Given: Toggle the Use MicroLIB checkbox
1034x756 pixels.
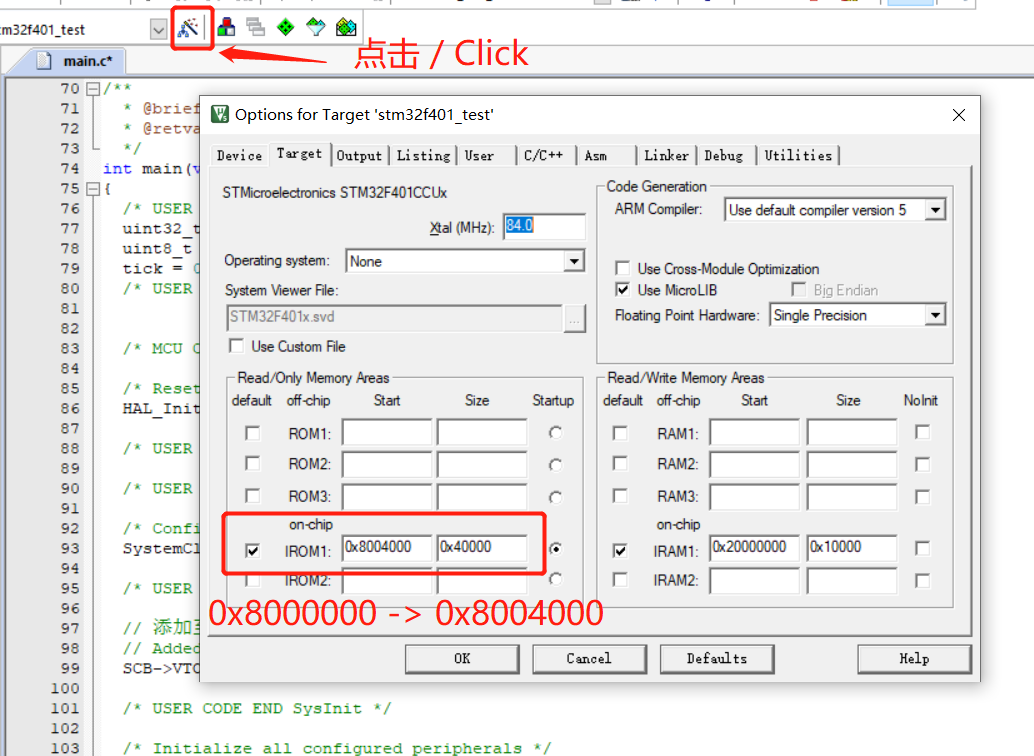Looking at the screenshot, I should coord(622,290).
